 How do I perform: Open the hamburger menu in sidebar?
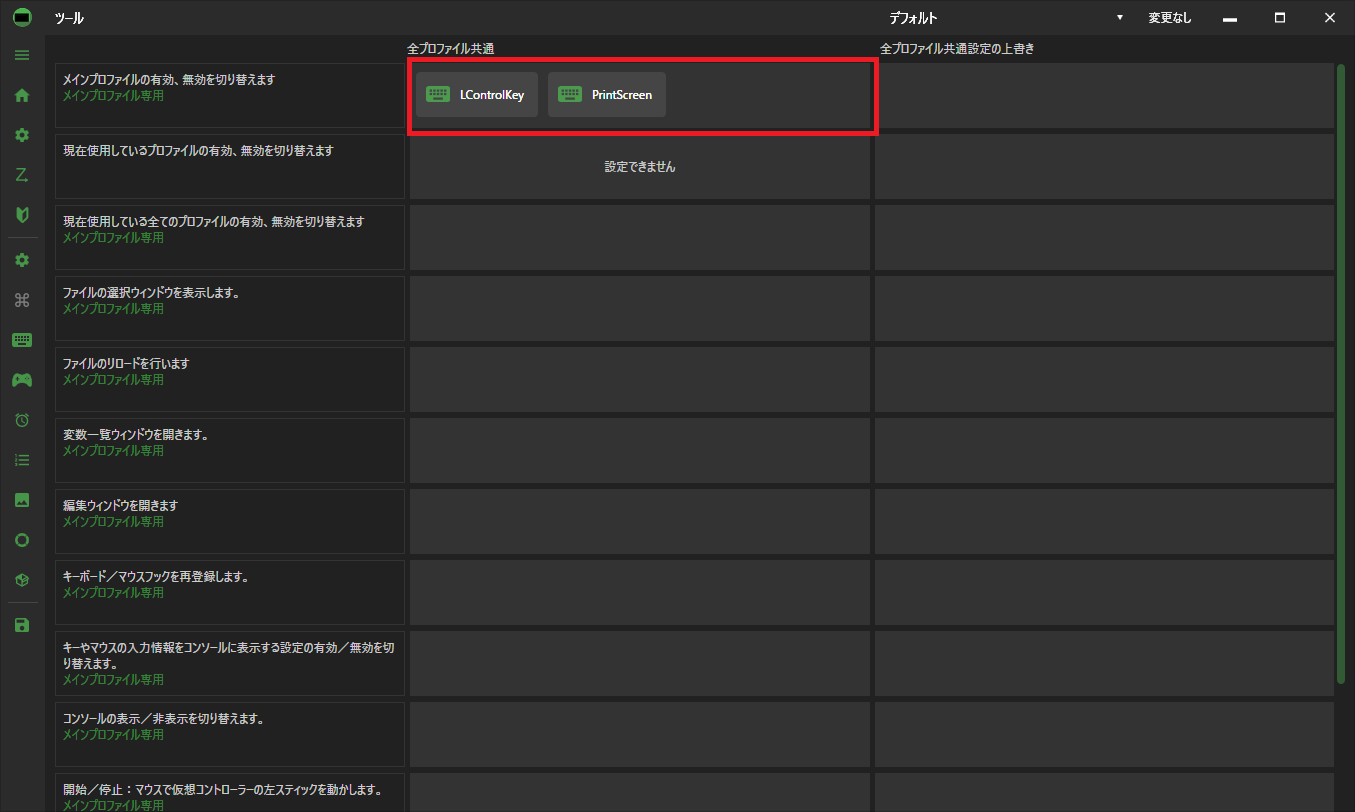point(22,55)
